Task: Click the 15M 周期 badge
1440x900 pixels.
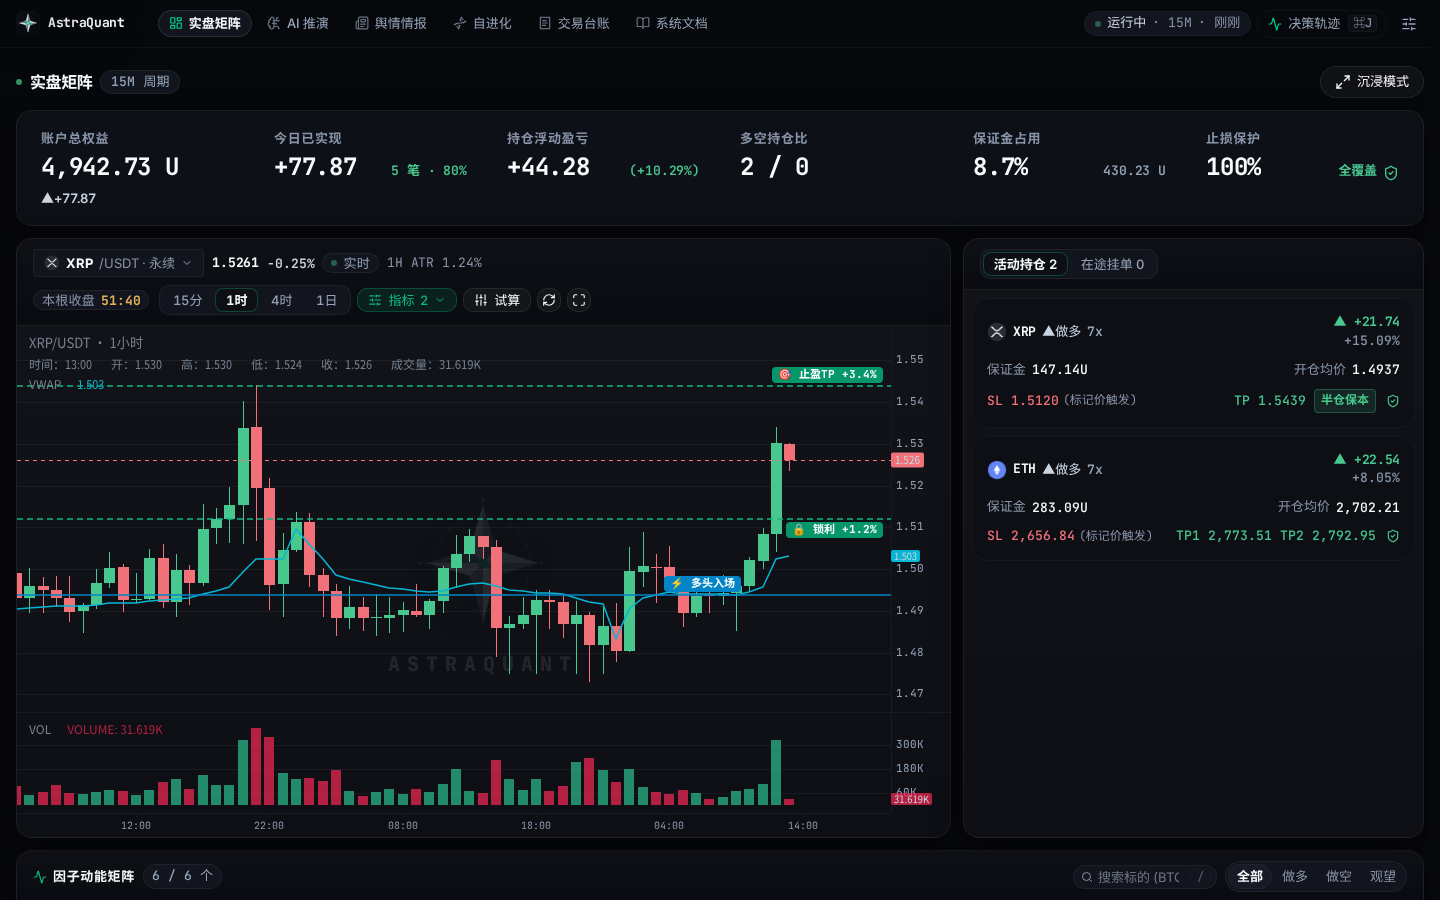Action: [x=140, y=82]
